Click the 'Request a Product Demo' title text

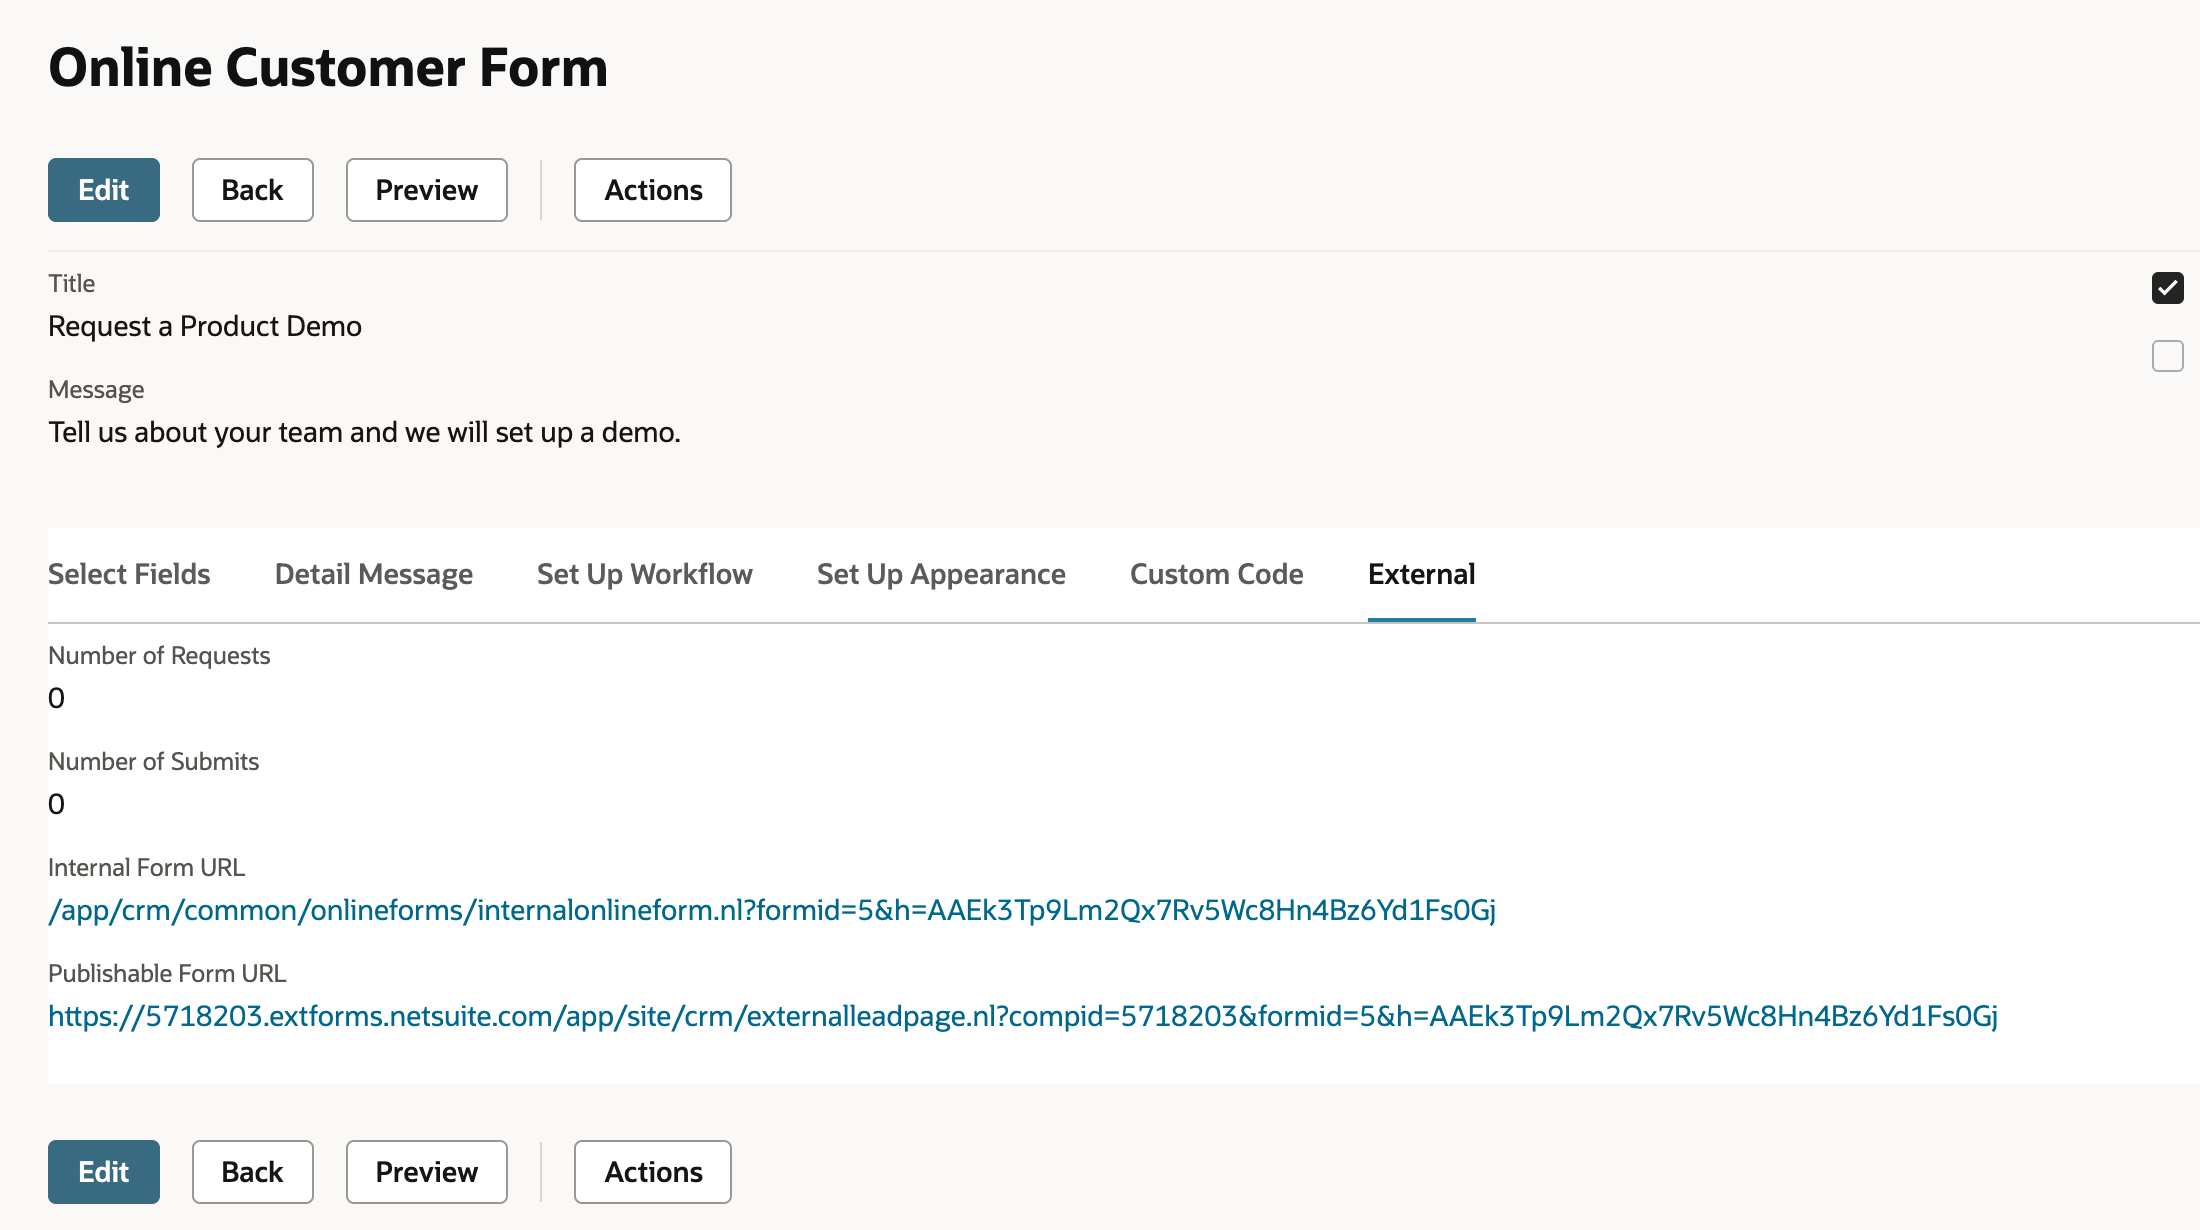205,326
